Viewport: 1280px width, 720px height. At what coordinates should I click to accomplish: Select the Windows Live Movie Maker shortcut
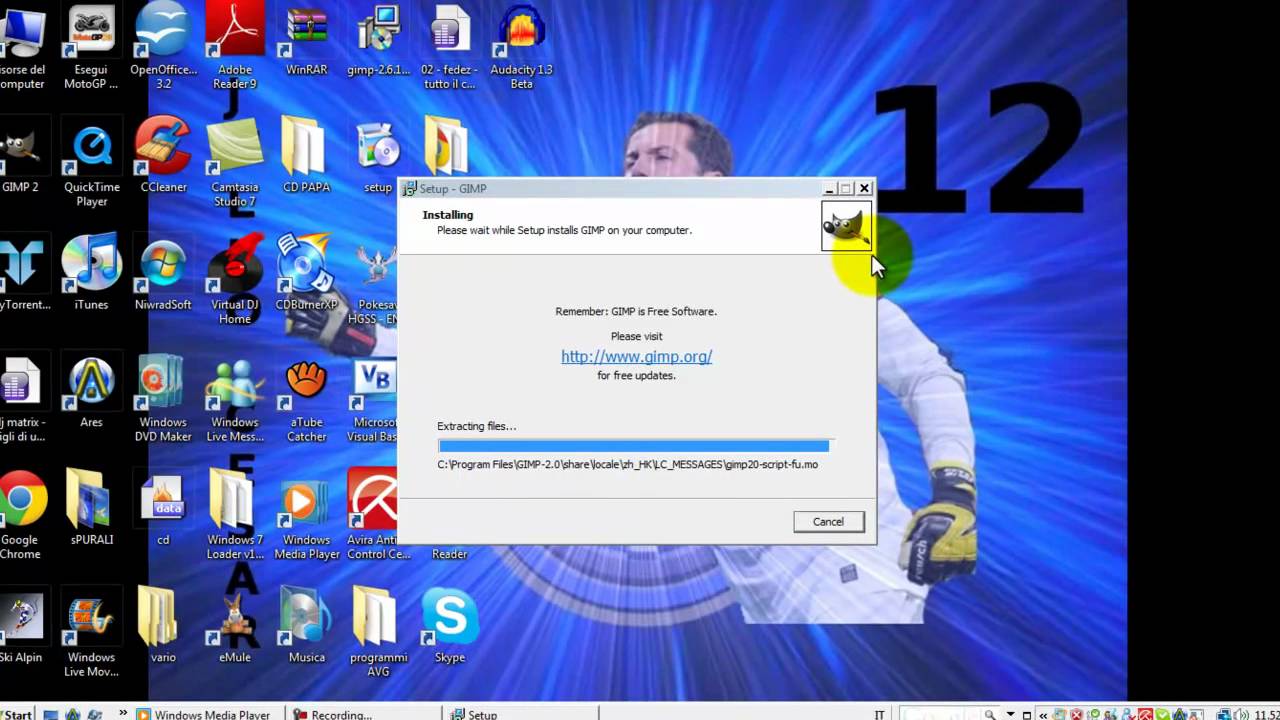91,634
